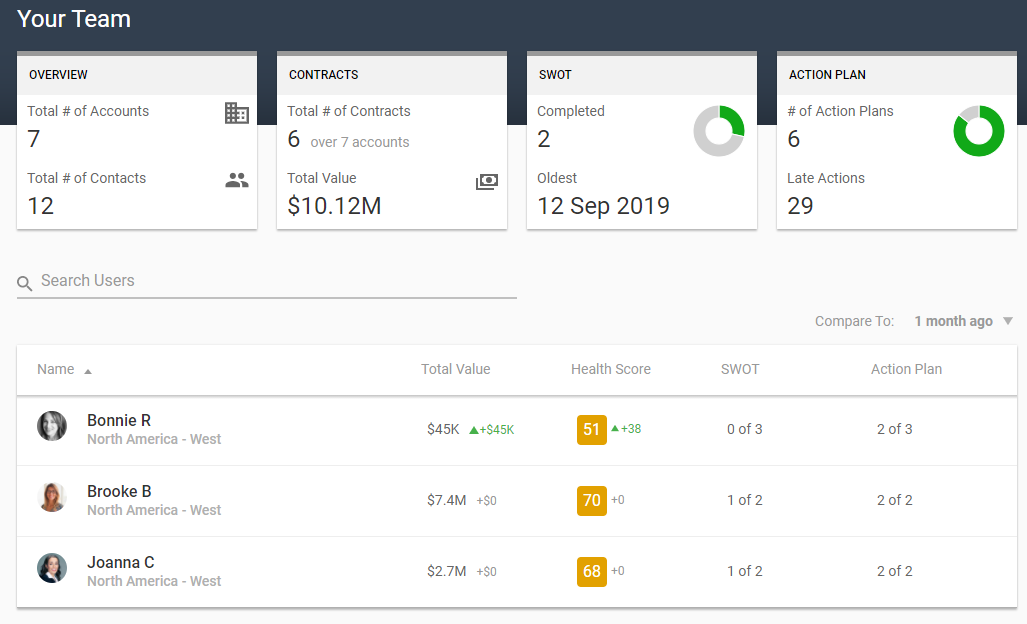Open Brooke B's user name link
This screenshot has width=1027, height=624.
119,491
